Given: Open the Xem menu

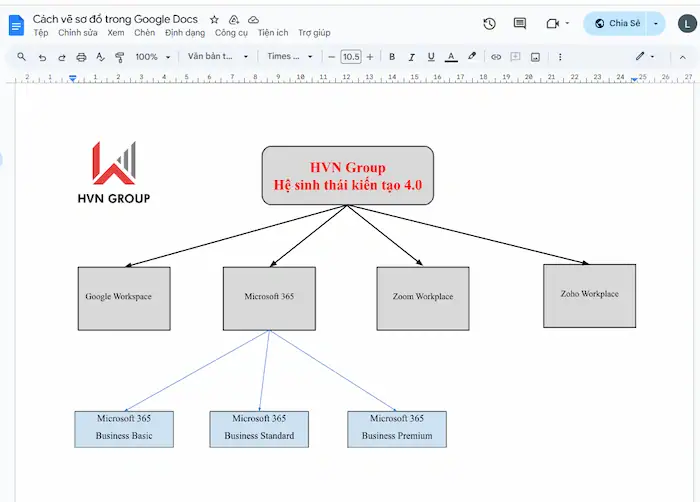Looking at the screenshot, I should 116,33.
